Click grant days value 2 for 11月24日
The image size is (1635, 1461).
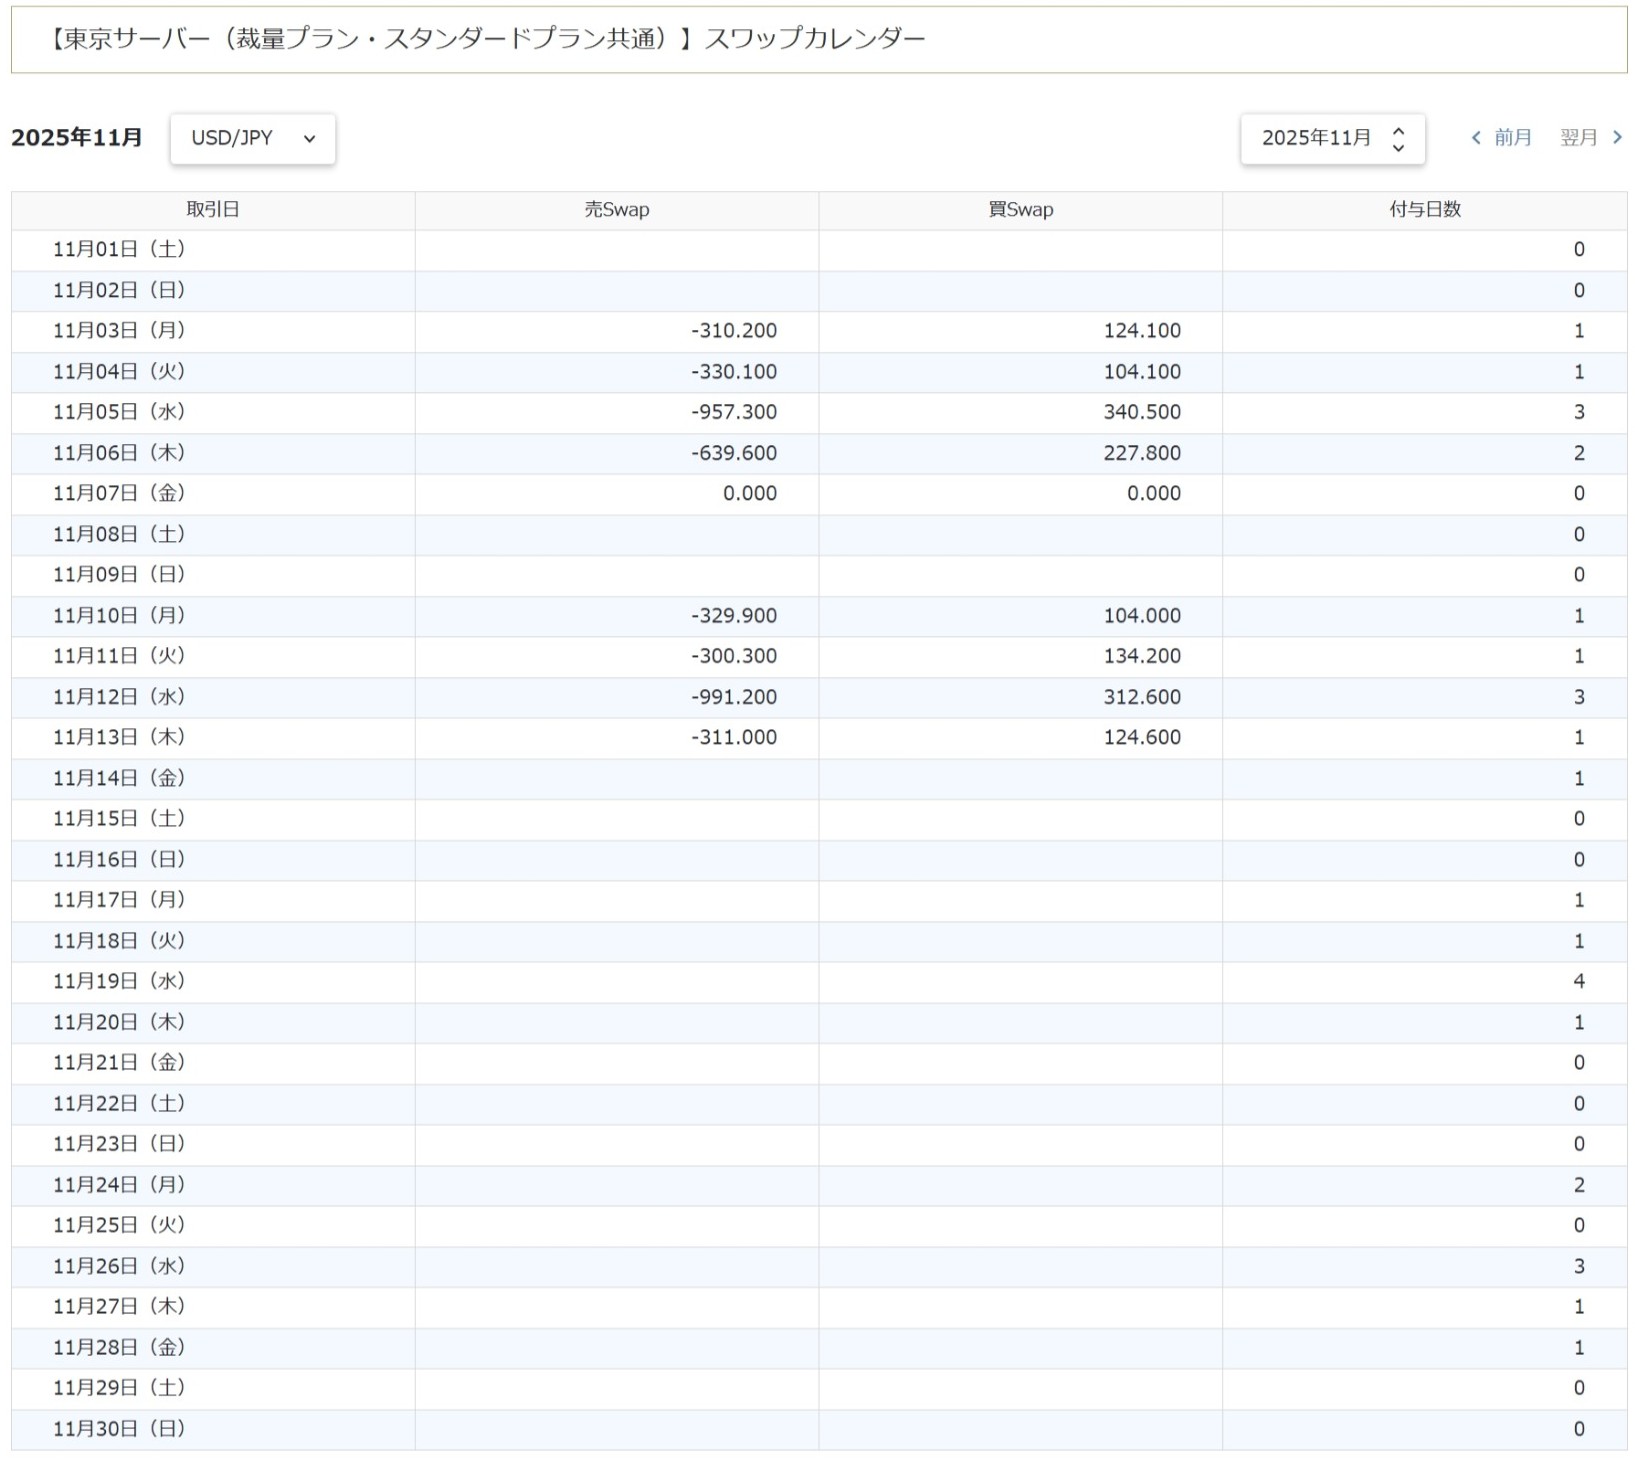pyautogui.click(x=1579, y=1185)
